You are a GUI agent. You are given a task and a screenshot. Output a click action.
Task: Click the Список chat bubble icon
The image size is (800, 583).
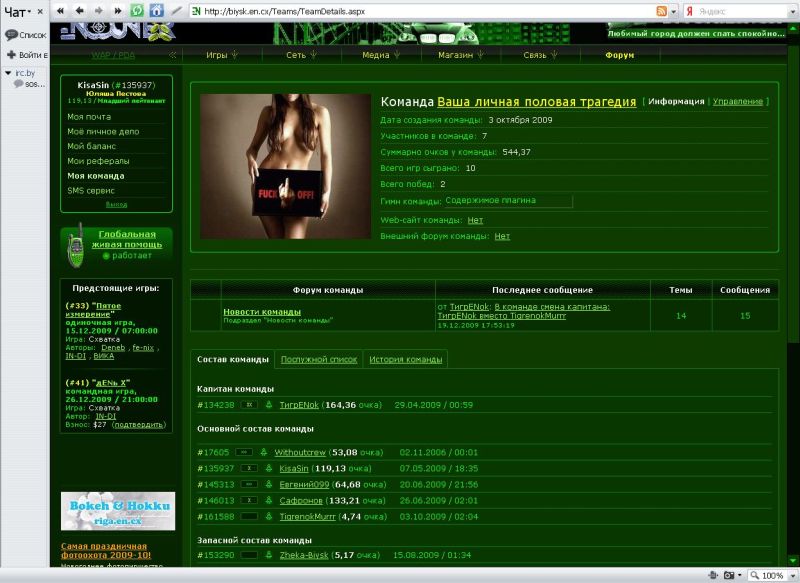pyautogui.click(x=11, y=35)
